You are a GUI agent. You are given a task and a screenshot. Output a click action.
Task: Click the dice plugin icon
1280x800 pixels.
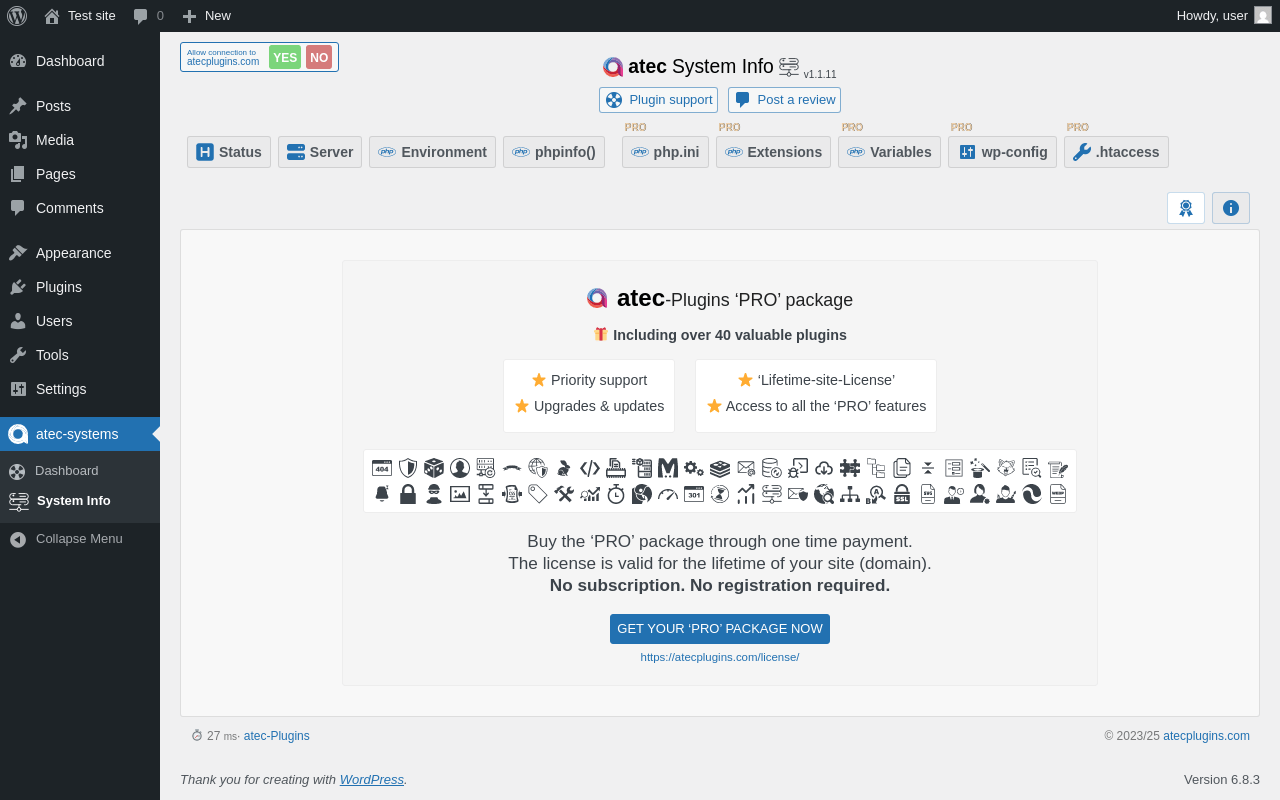pyautogui.click(x=434, y=468)
